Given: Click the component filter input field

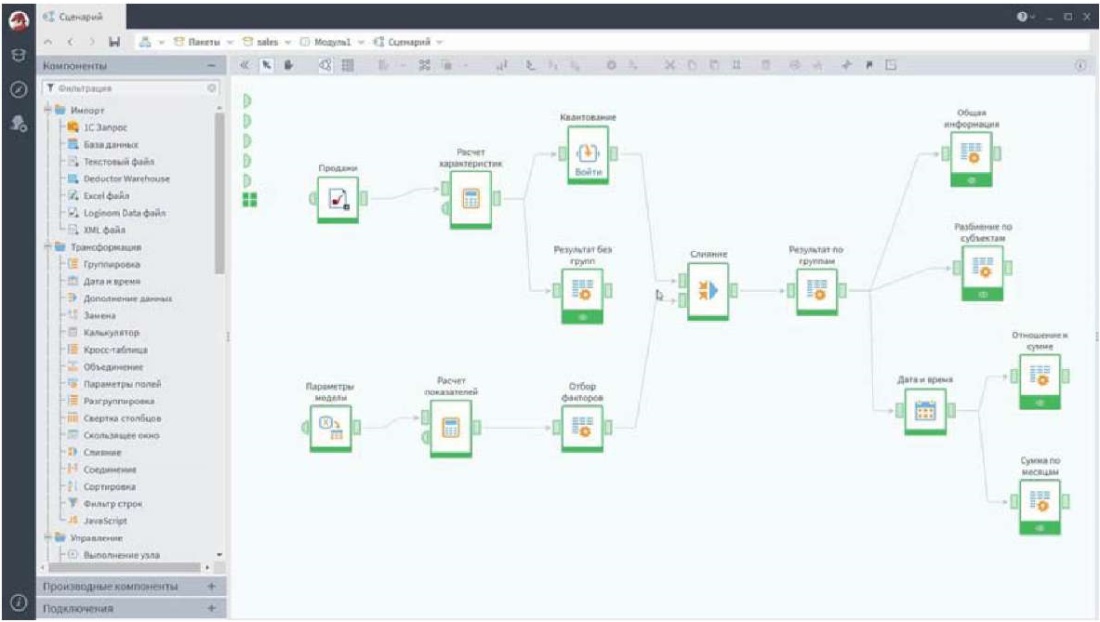Looking at the screenshot, I should (130, 88).
